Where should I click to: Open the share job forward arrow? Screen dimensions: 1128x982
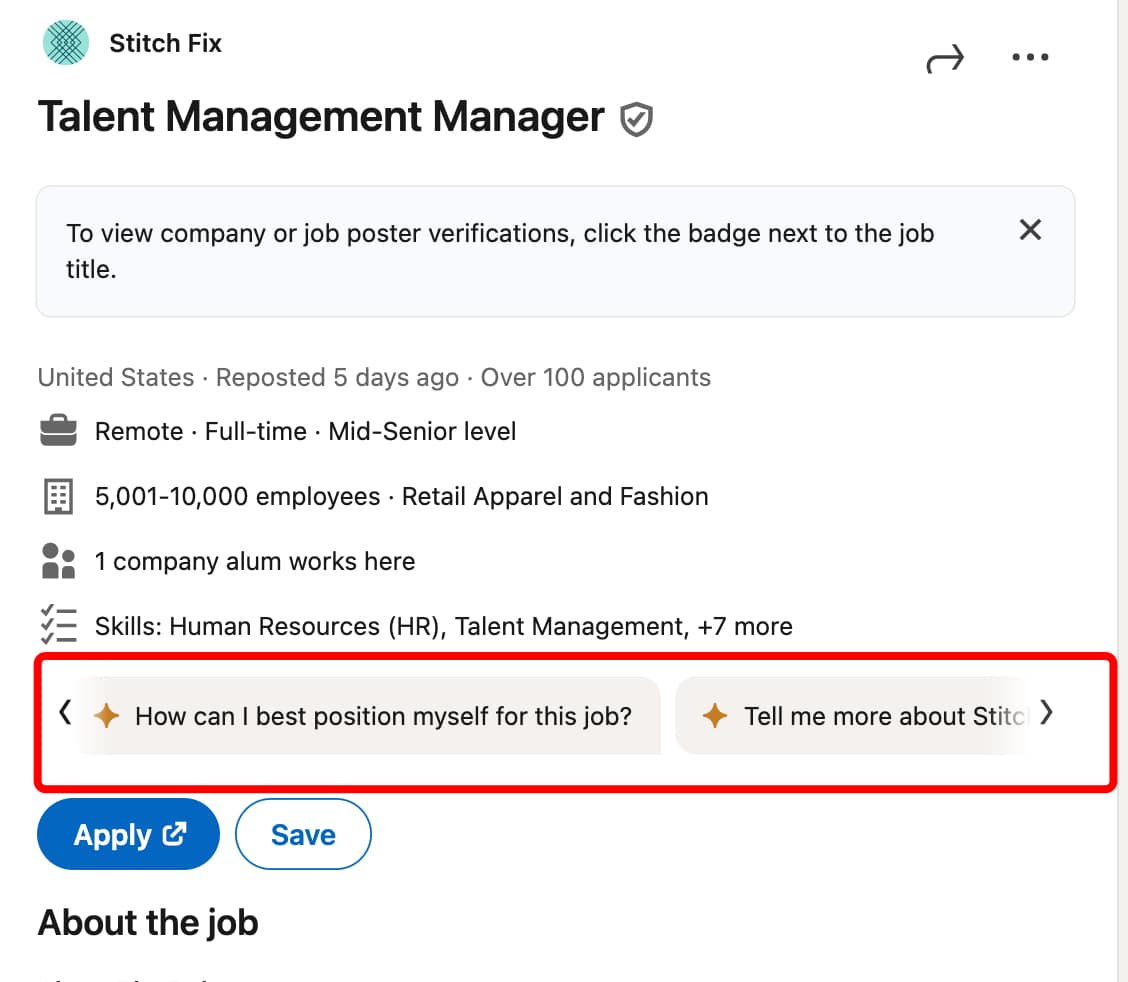(x=944, y=57)
